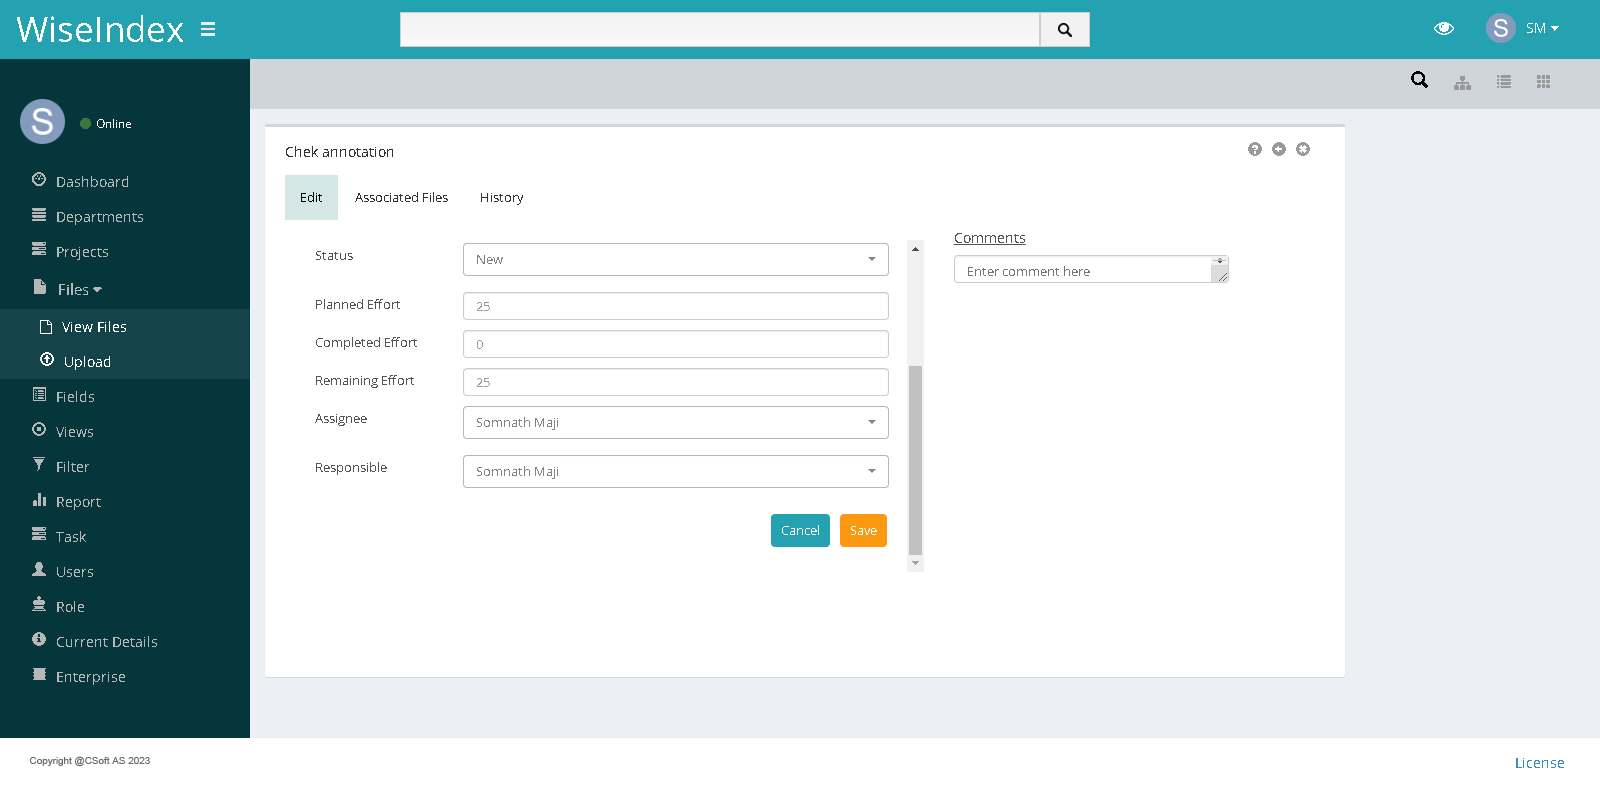Open the Status dropdown showing New

[x=675, y=259]
